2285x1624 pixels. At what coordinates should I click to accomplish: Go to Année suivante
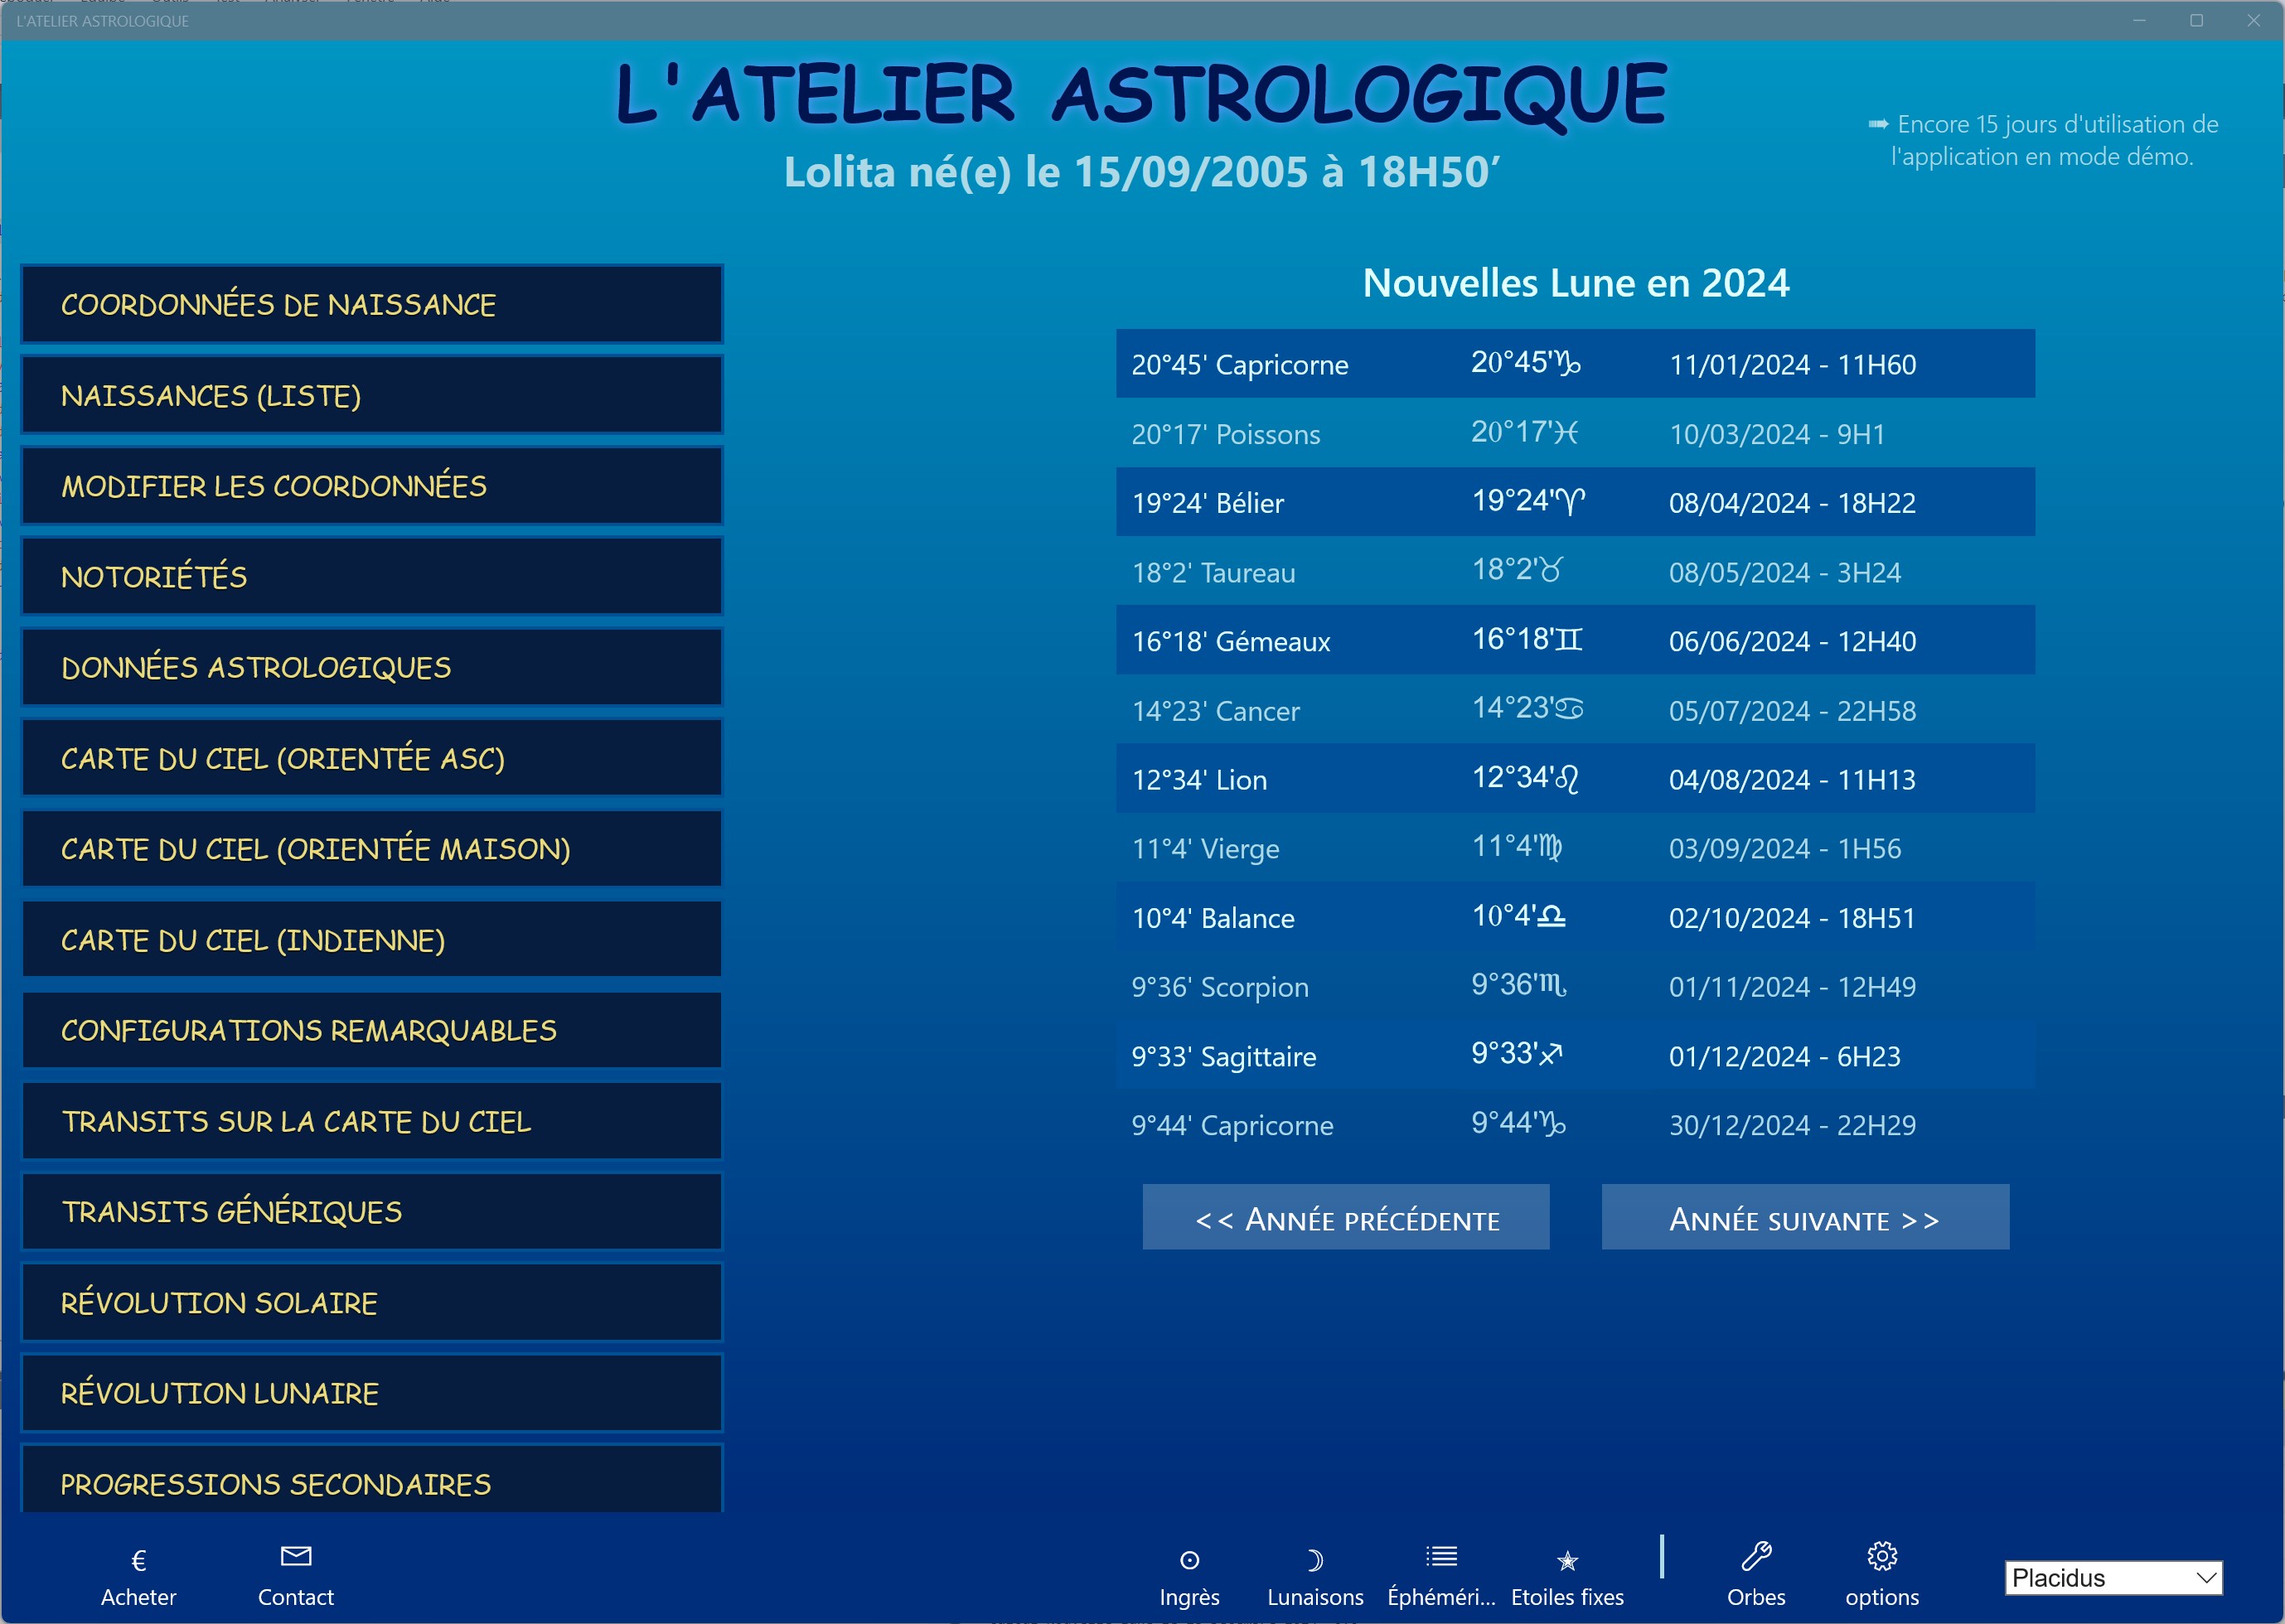pos(1805,1219)
